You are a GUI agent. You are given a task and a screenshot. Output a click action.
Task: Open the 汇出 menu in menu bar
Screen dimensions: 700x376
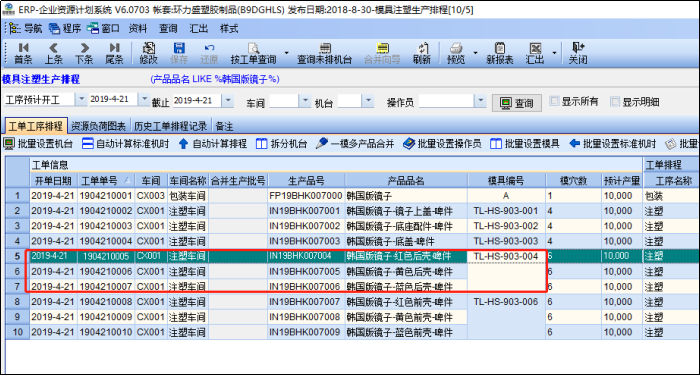click(198, 29)
